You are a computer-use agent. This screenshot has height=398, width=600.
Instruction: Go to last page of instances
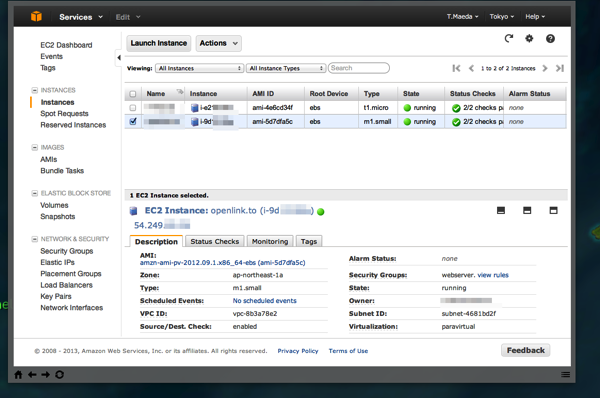(560, 68)
